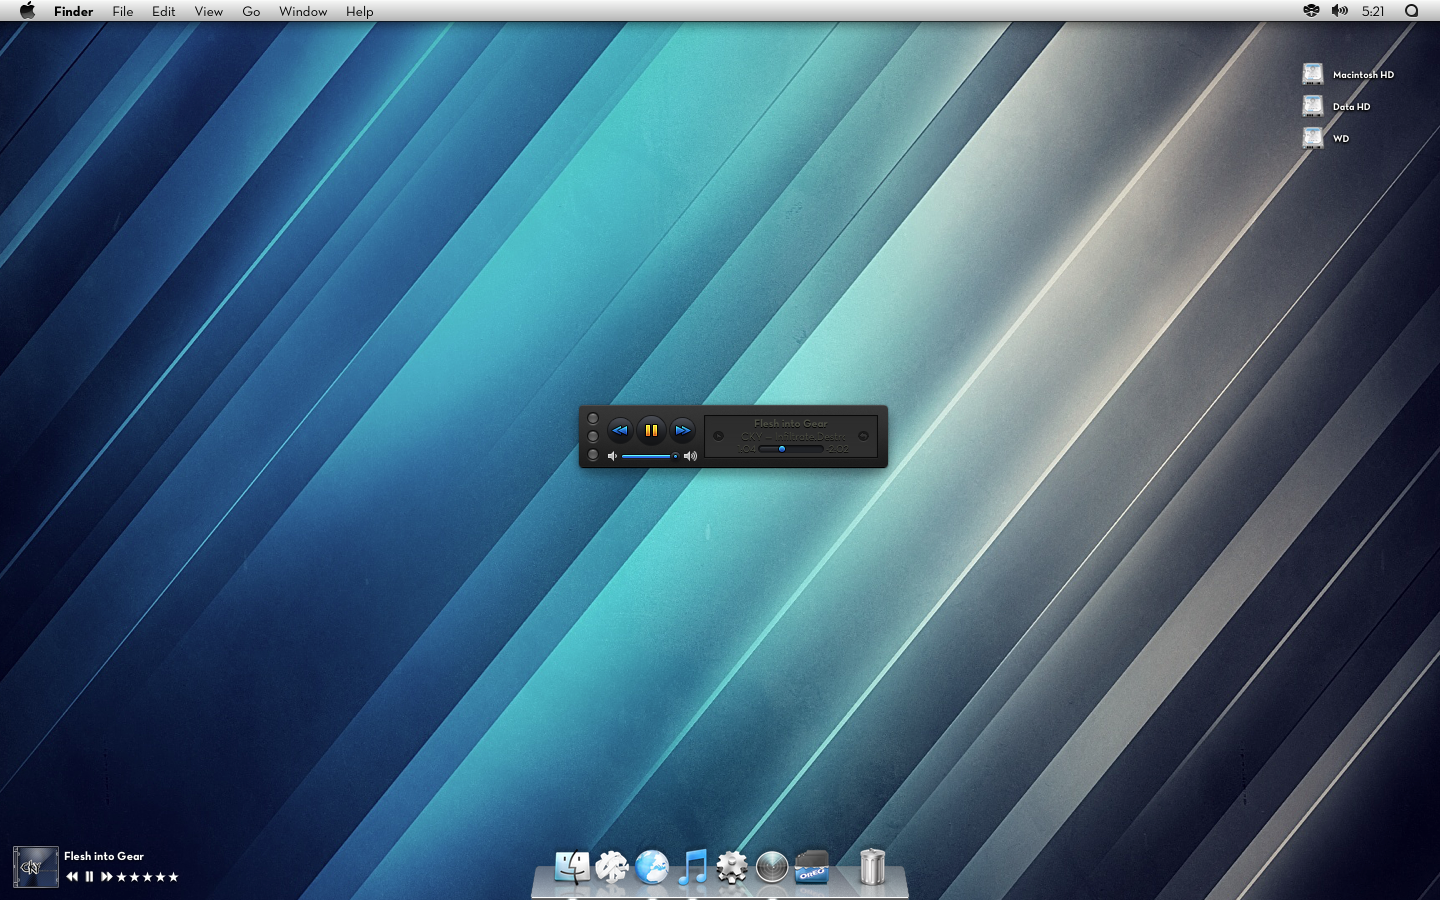Open the Edit menu
The image size is (1440, 900).
164,11
